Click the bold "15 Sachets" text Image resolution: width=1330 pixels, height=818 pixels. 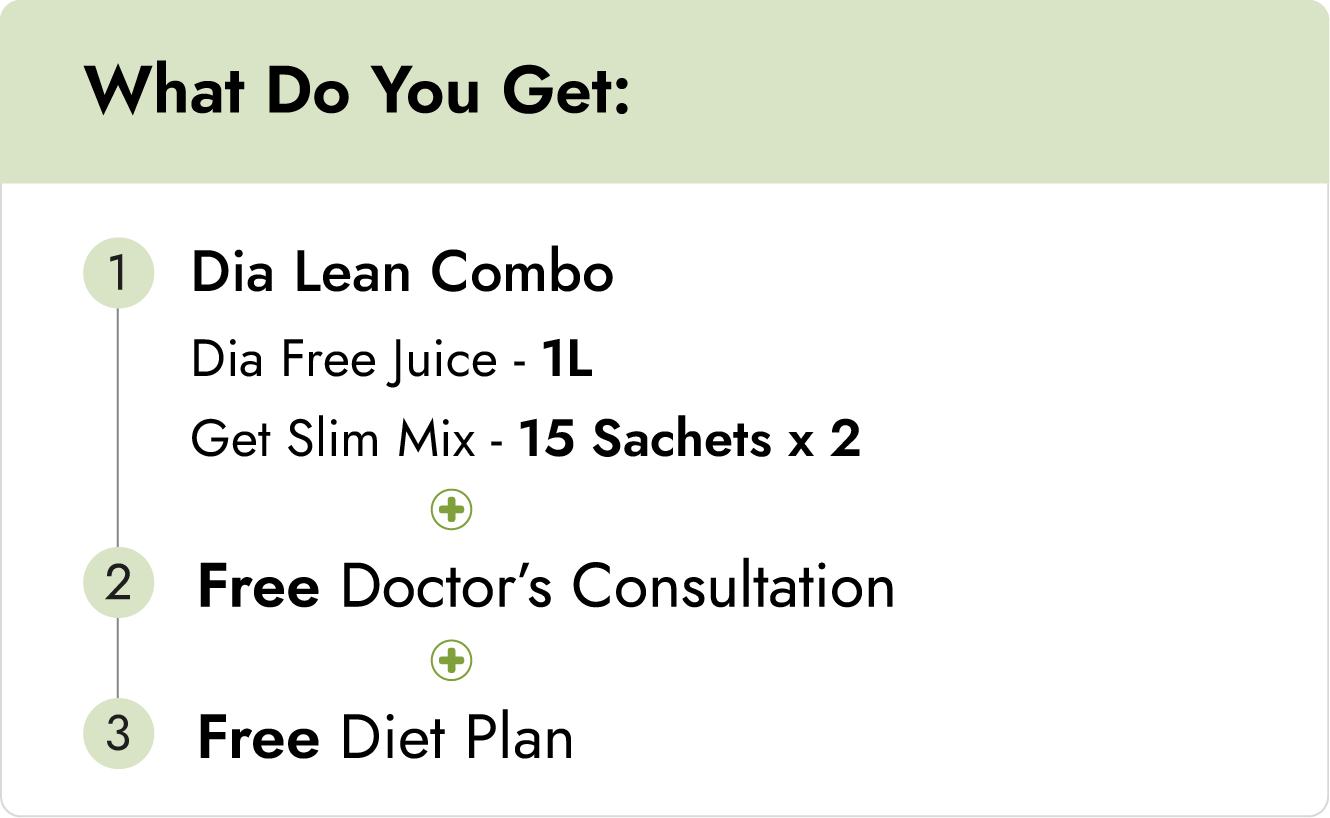[x=645, y=439]
